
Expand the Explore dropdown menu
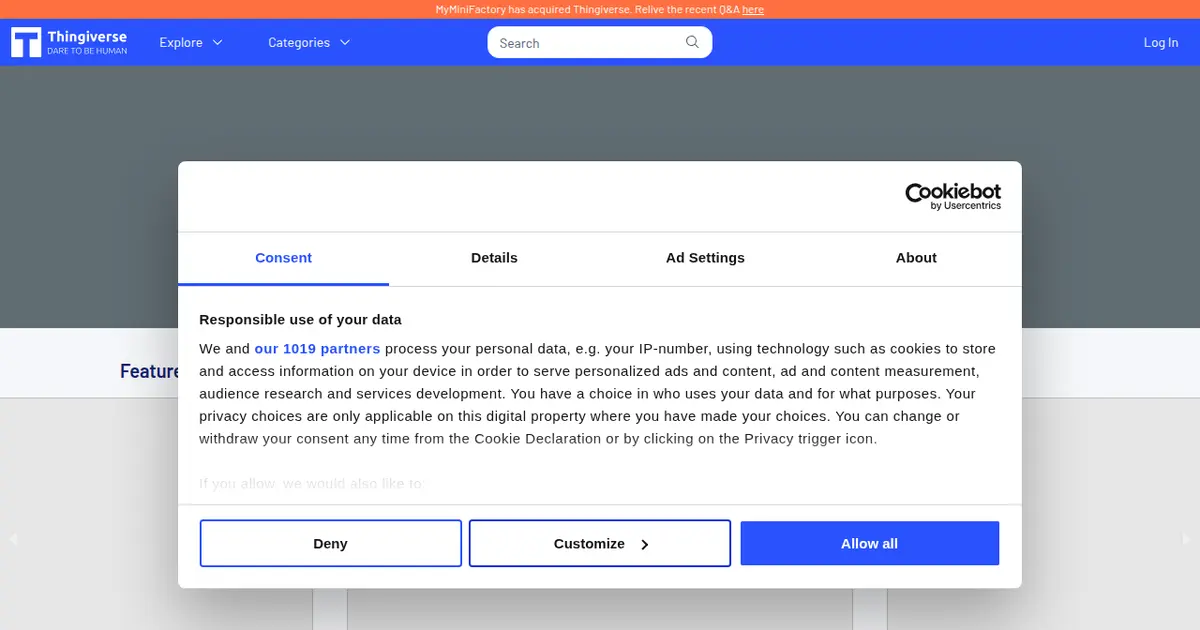point(190,43)
